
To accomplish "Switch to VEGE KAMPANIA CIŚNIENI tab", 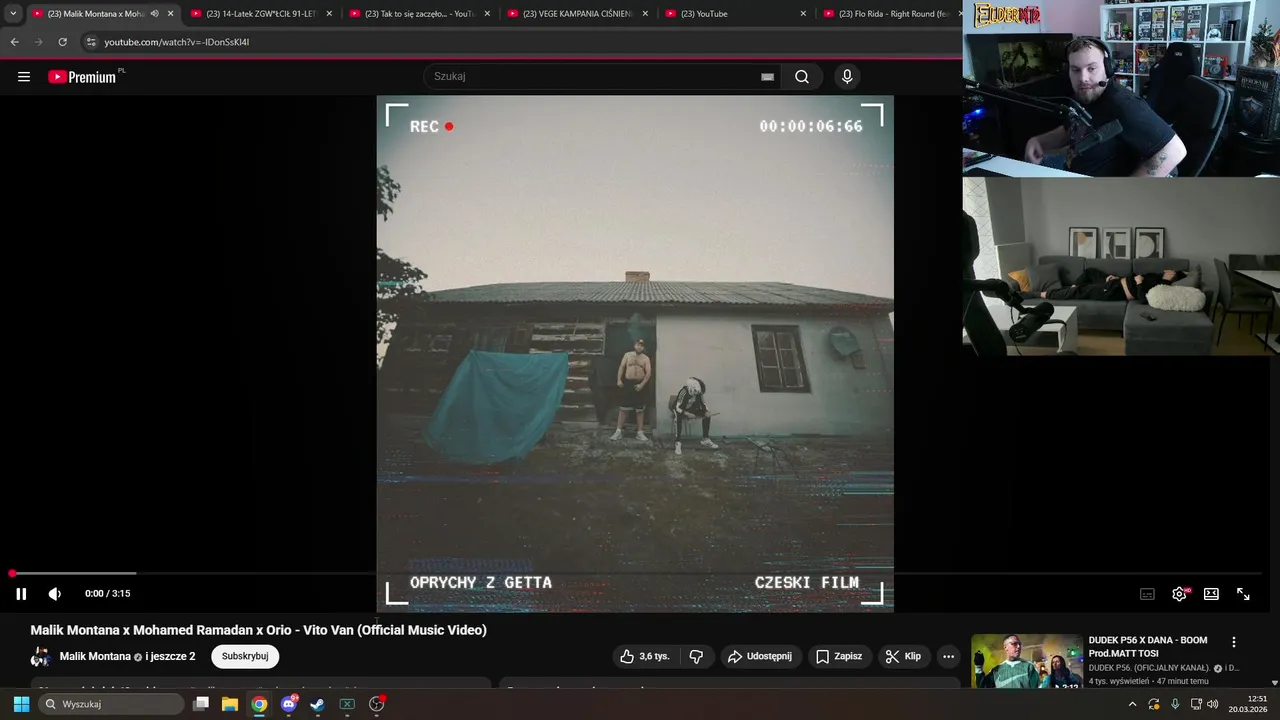I will (x=577, y=14).
